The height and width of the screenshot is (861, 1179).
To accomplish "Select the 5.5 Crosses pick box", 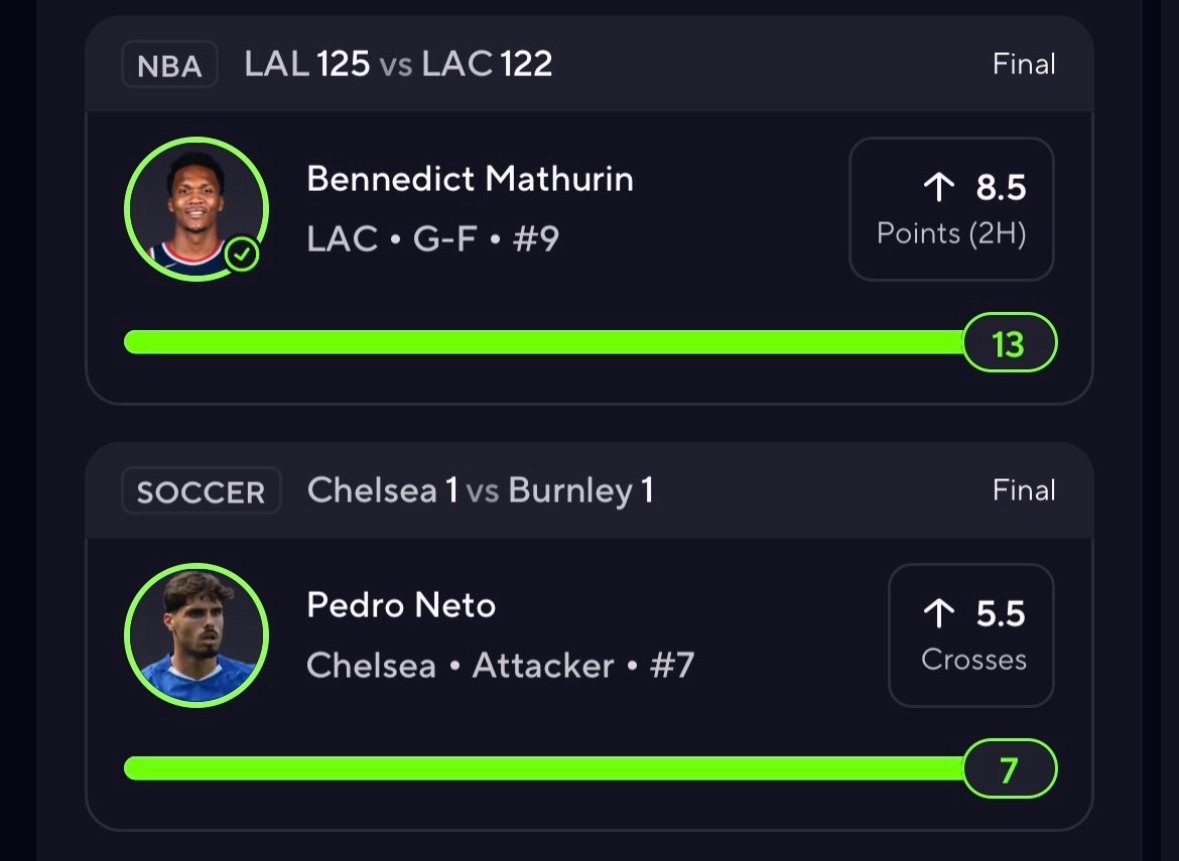I will 971,635.
